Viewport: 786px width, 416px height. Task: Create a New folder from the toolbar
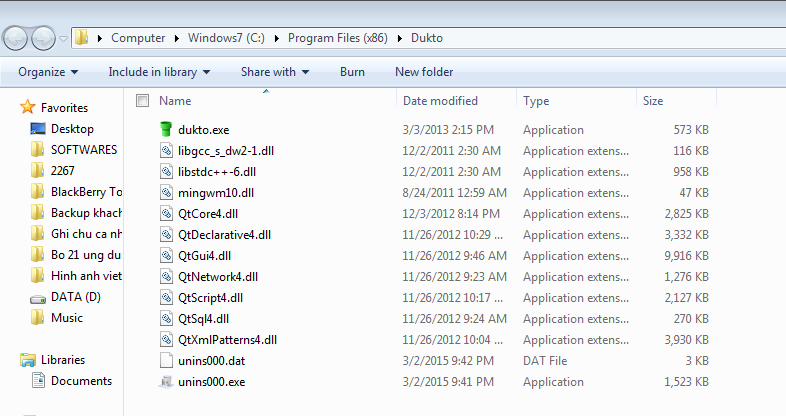pos(424,72)
